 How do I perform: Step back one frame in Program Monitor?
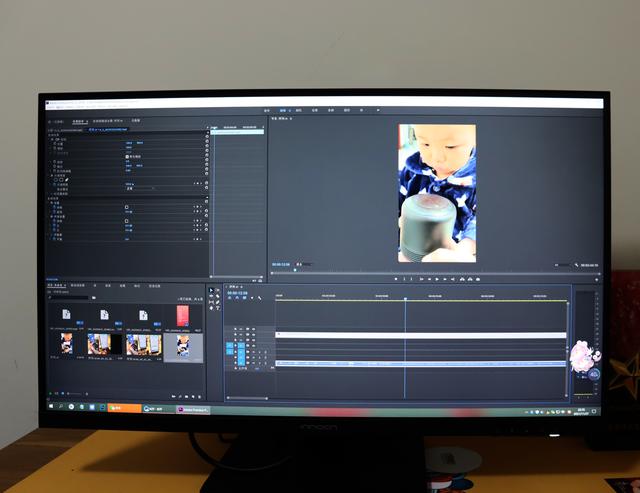429,279
